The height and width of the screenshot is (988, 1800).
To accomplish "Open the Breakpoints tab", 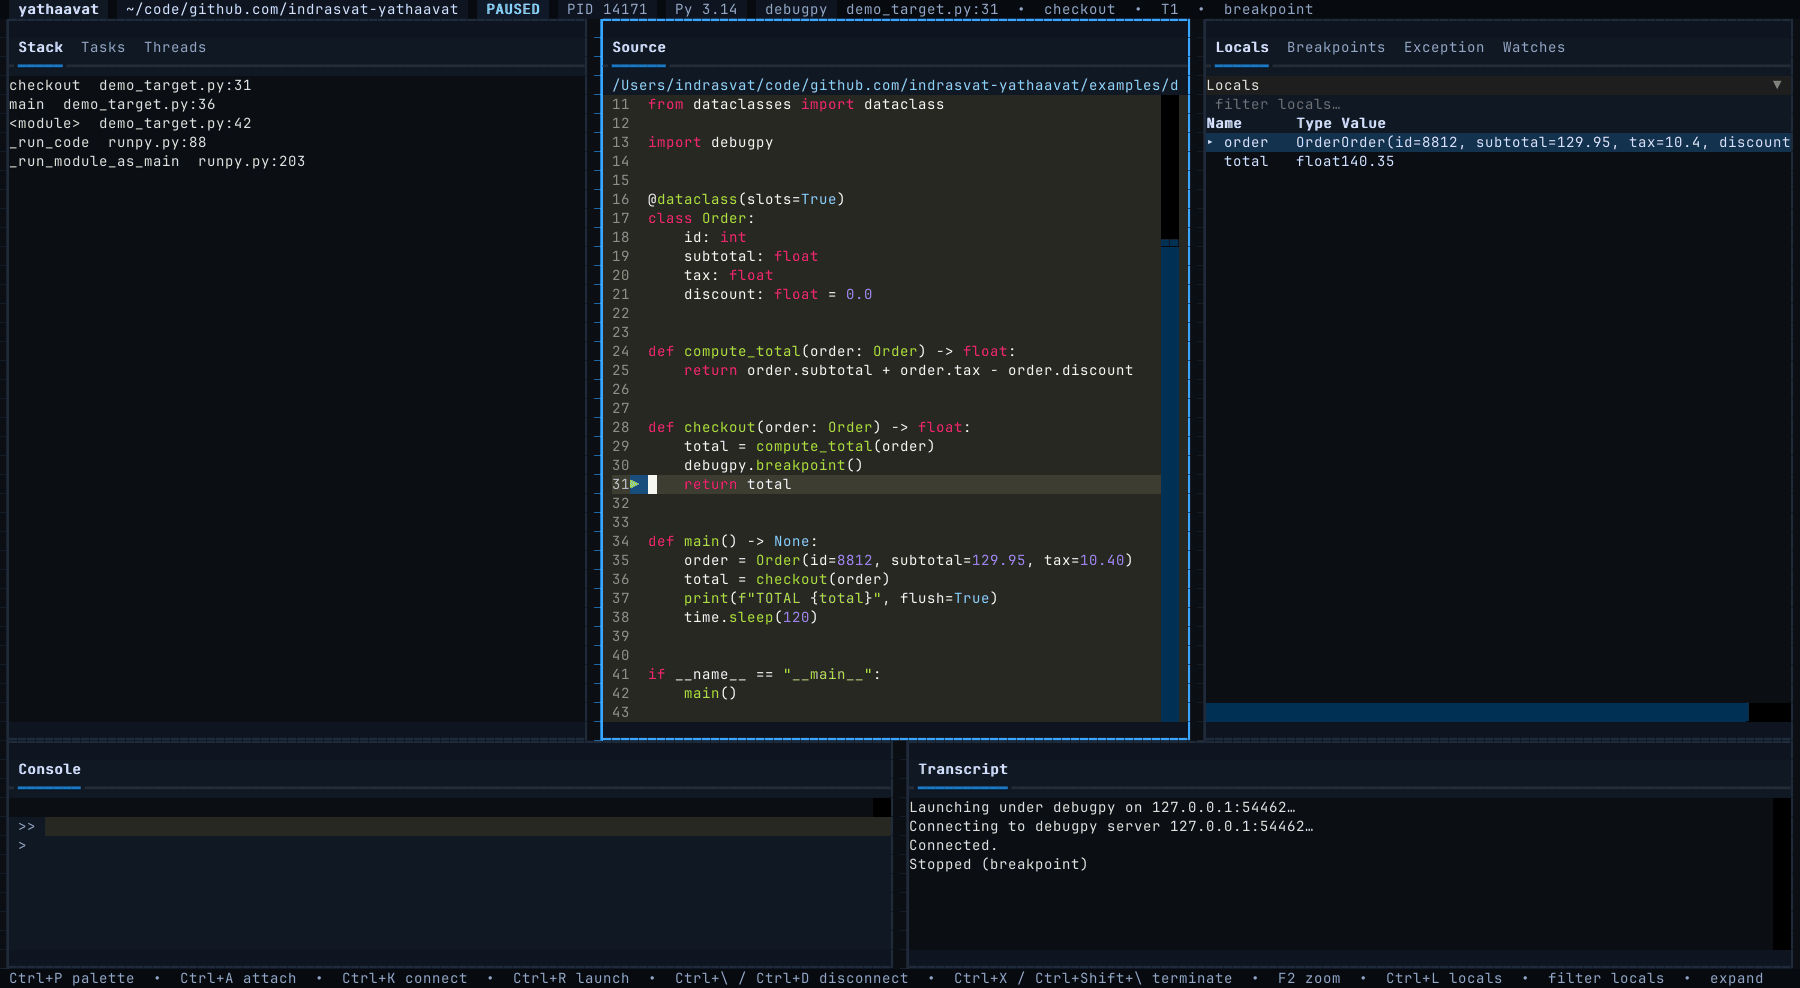I will 1336,47.
